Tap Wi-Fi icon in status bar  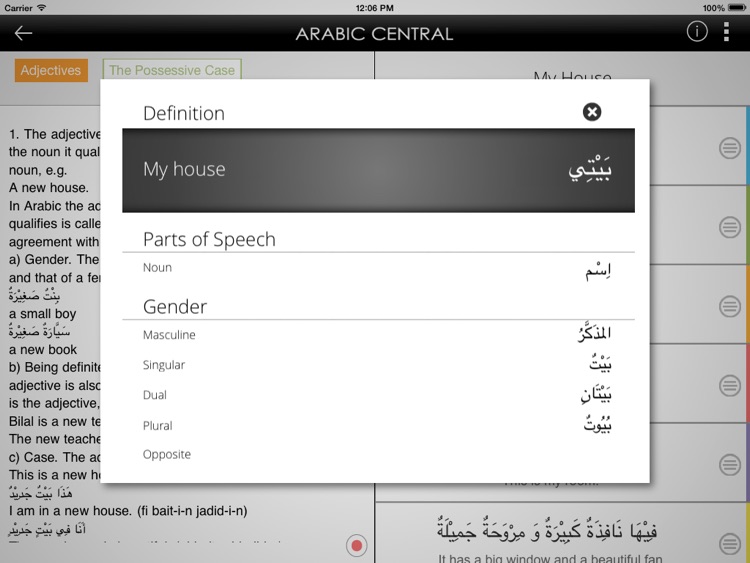click(x=42, y=8)
